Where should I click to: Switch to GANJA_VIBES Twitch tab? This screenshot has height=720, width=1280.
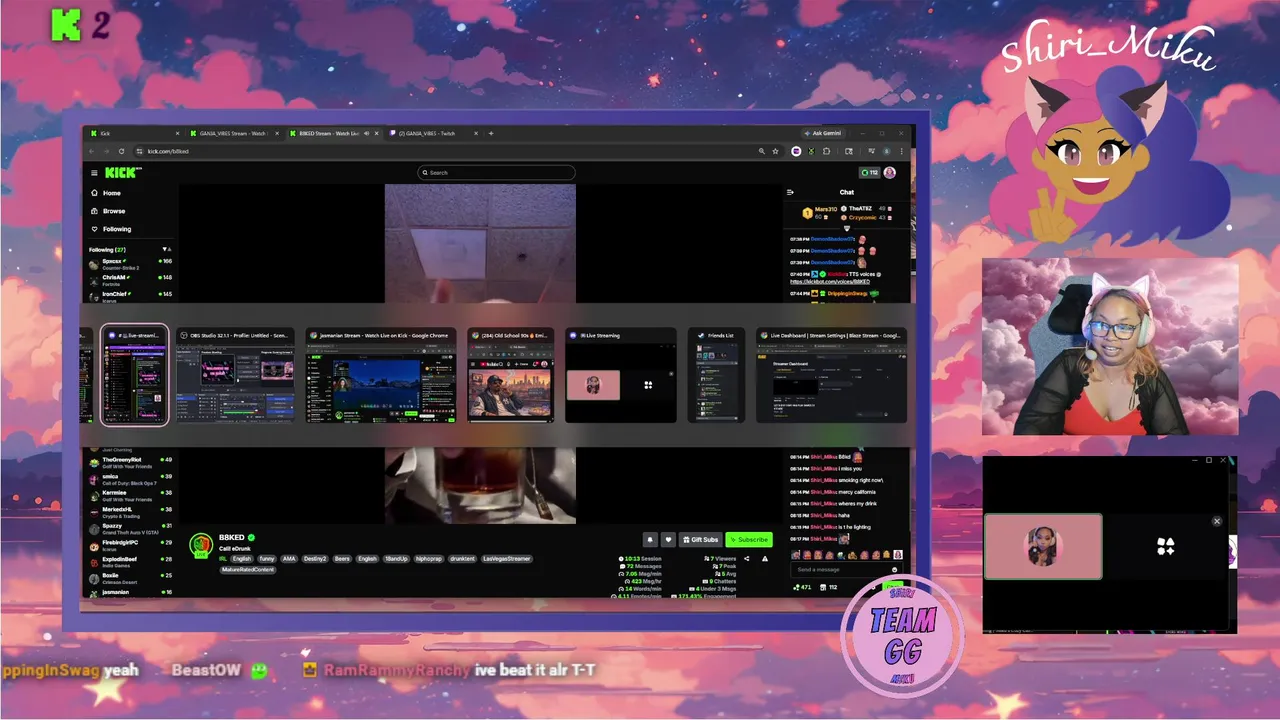pyautogui.click(x=433, y=133)
